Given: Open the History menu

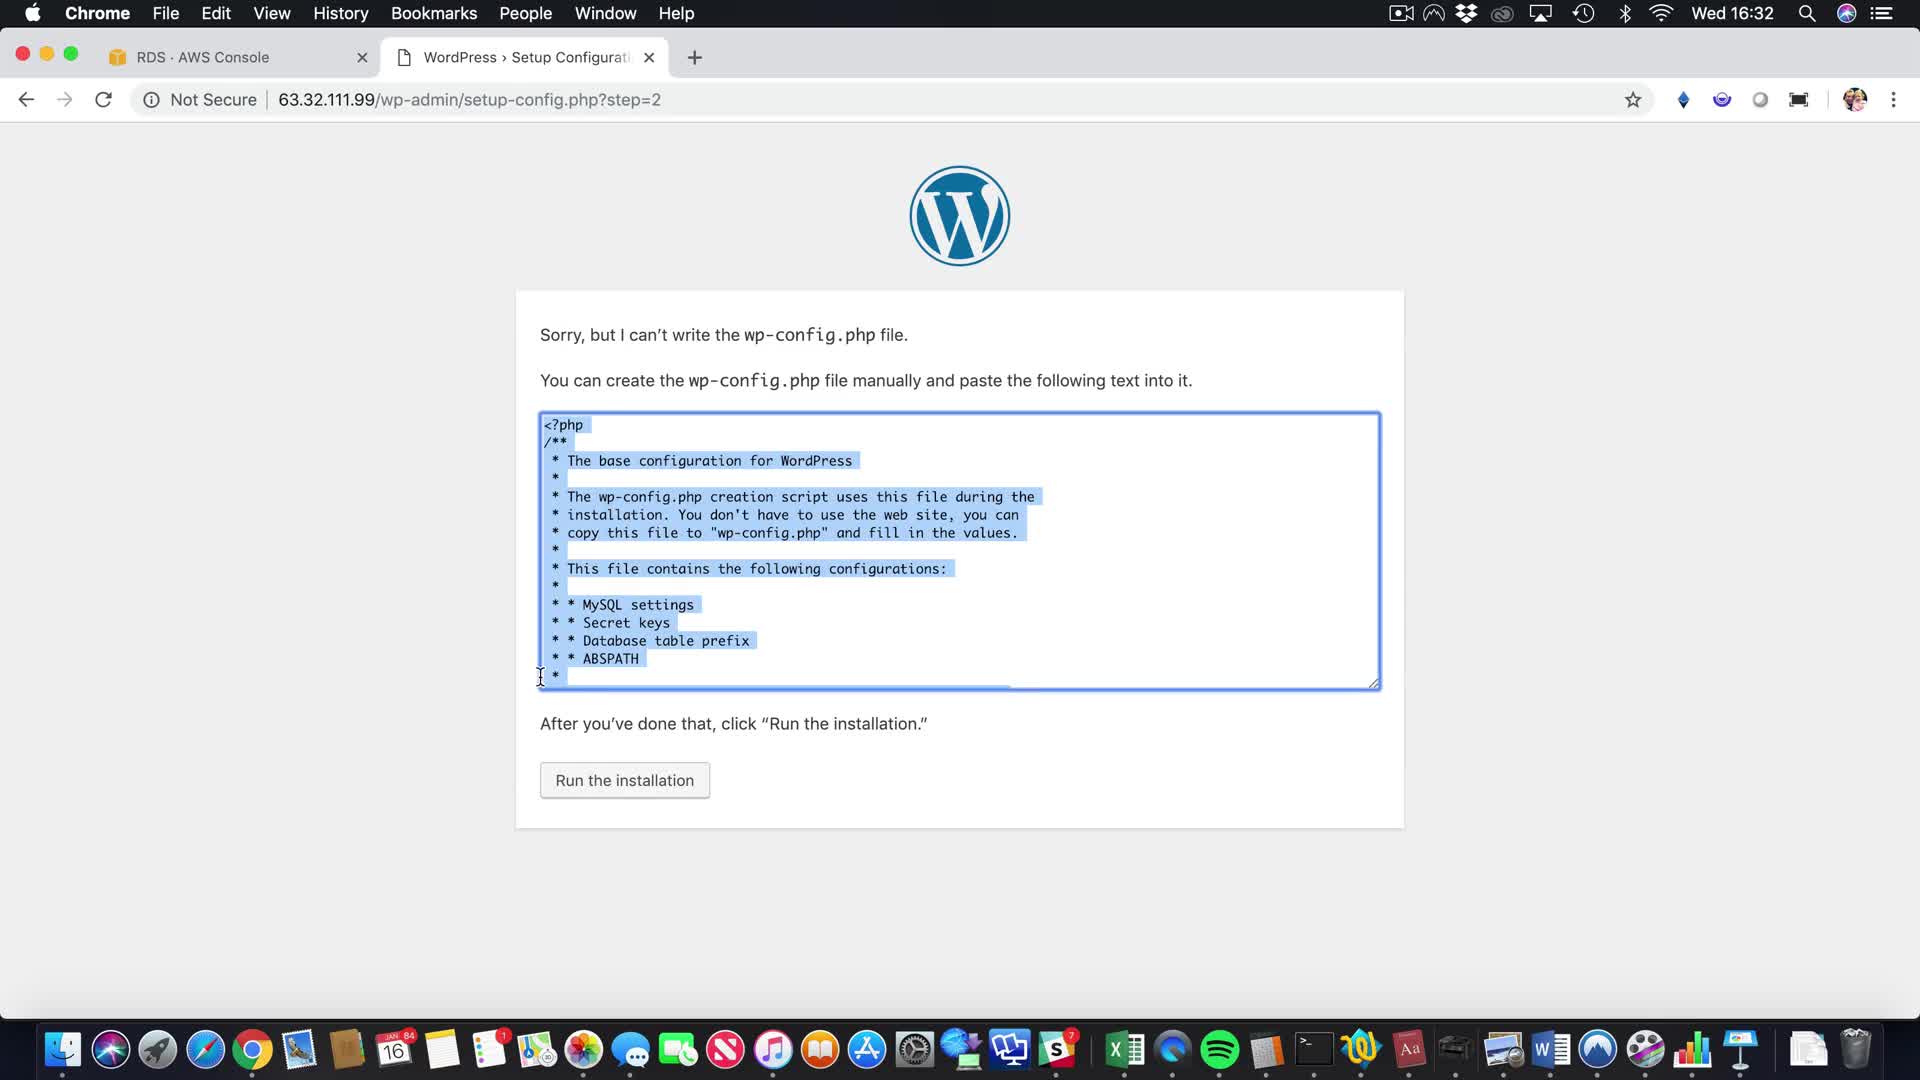Looking at the screenshot, I should coord(340,14).
